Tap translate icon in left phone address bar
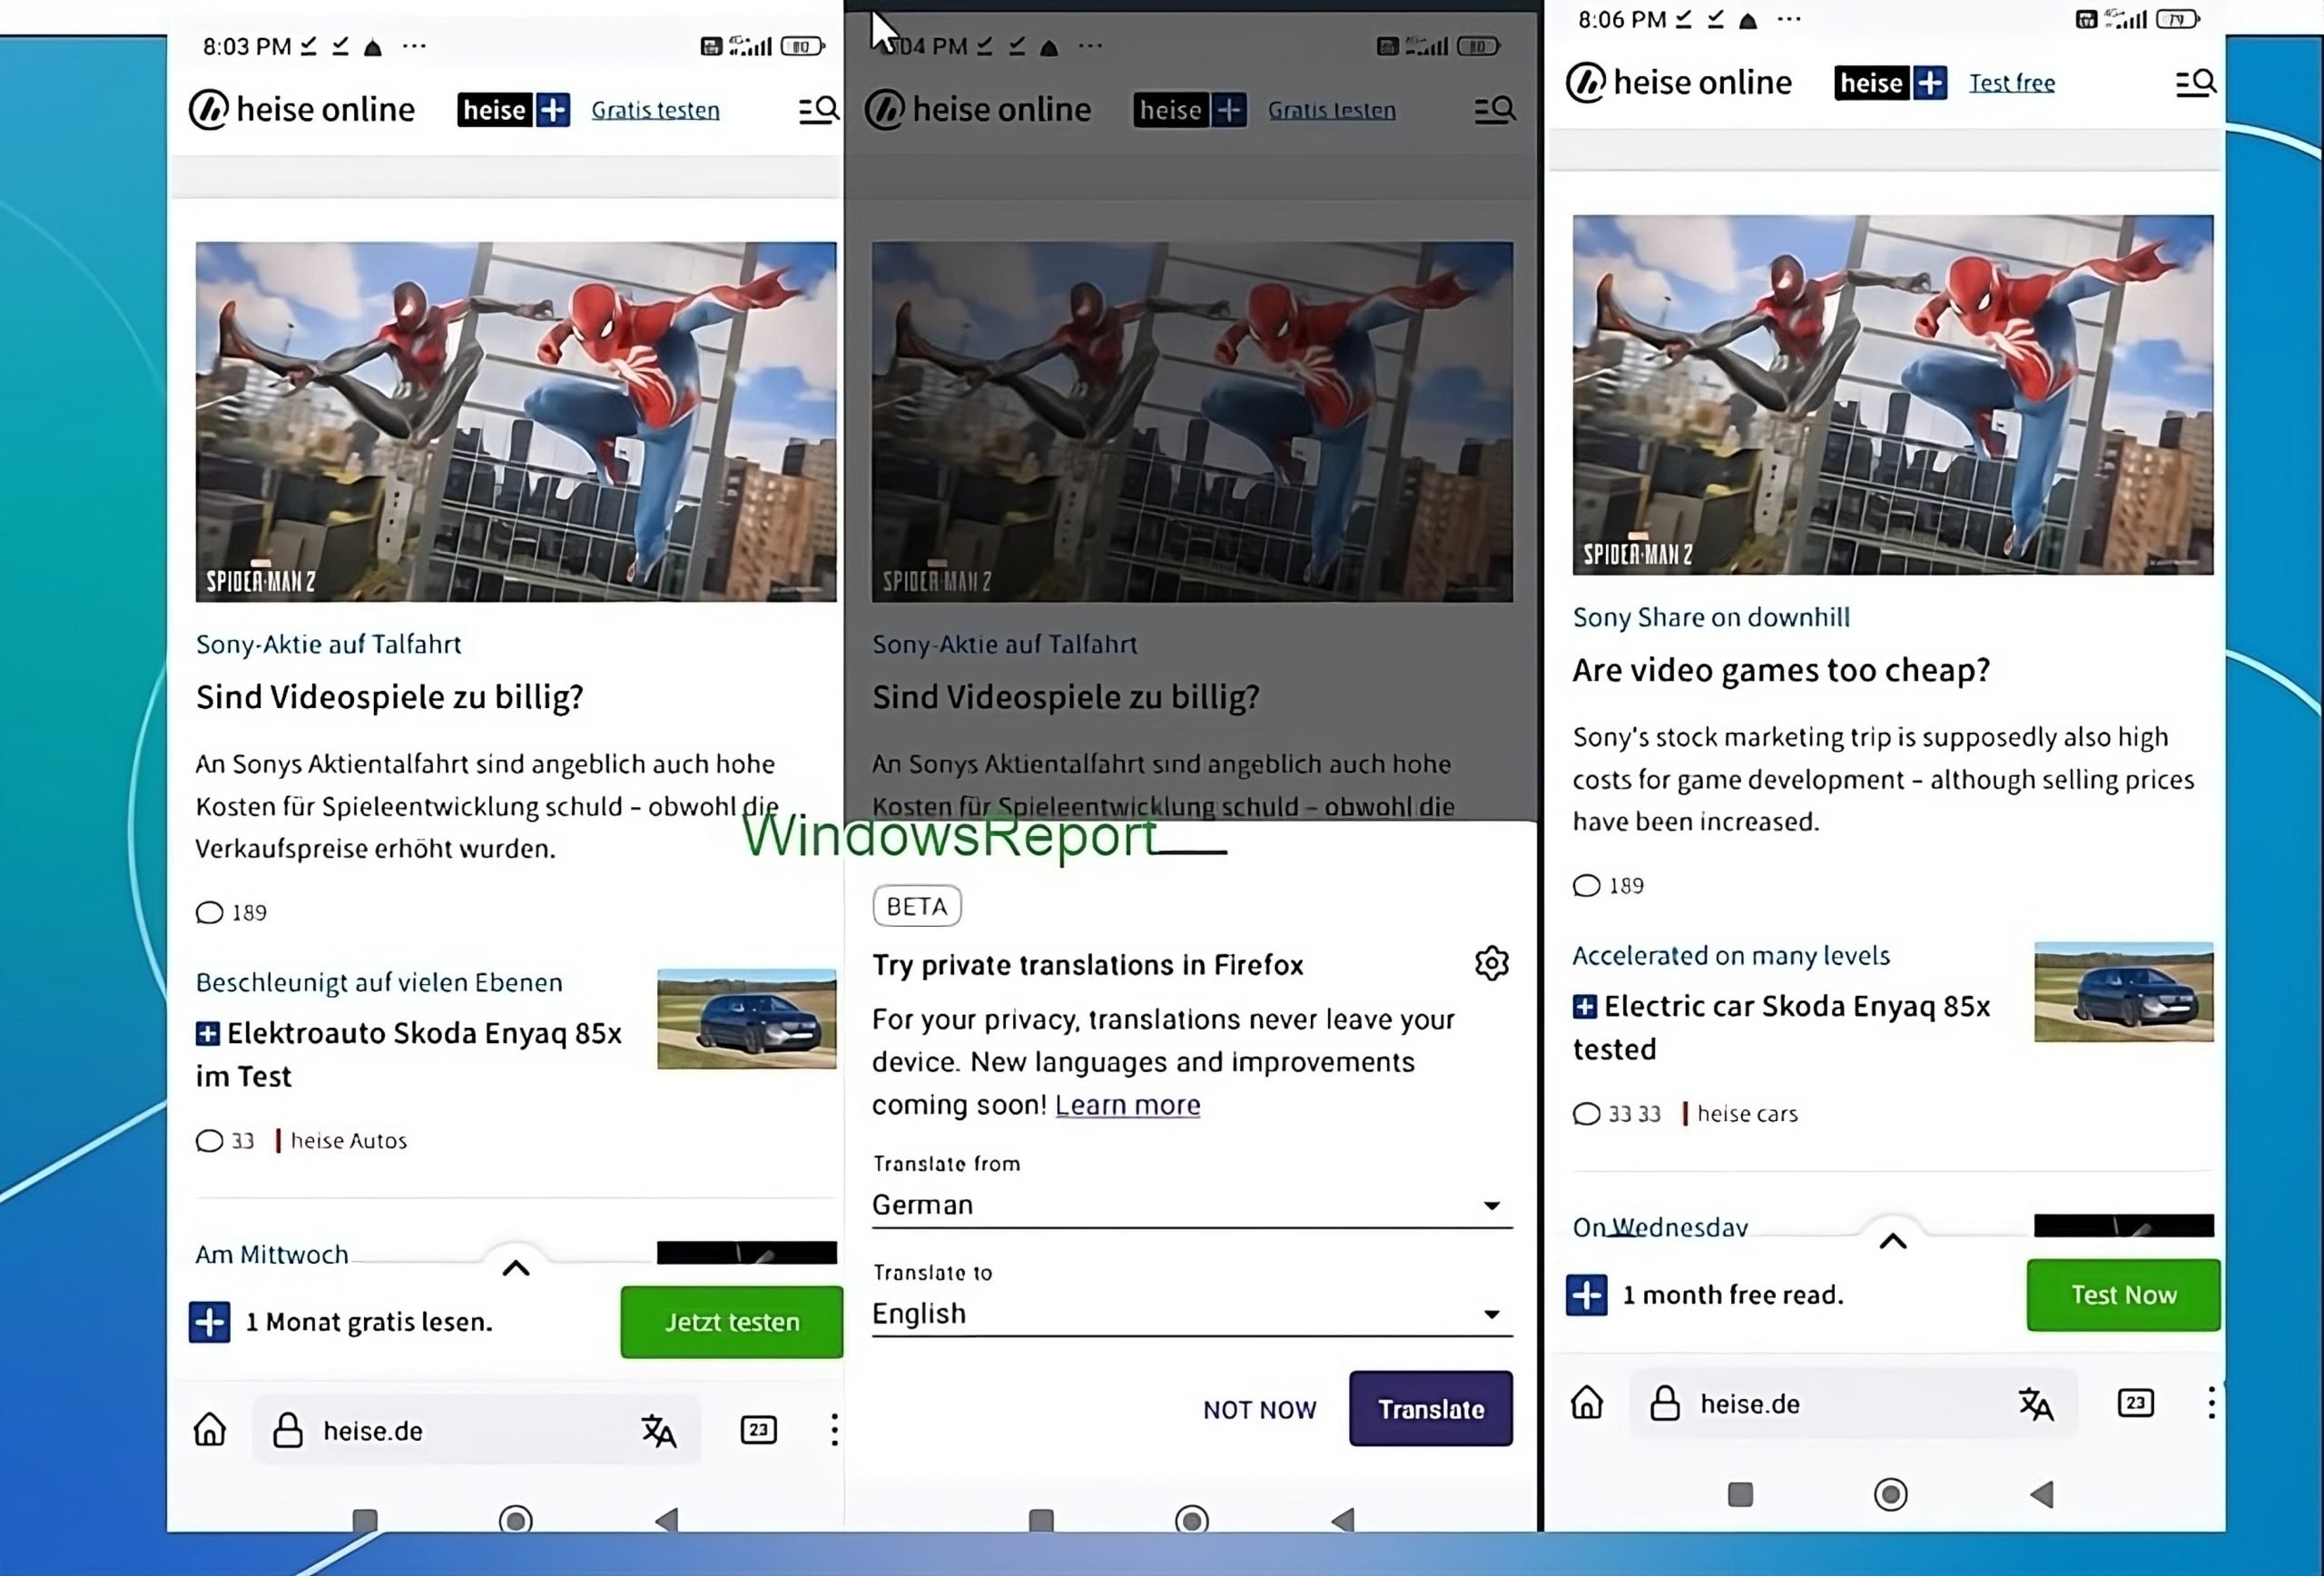This screenshot has height=1576, width=2324. pos(659,1431)
